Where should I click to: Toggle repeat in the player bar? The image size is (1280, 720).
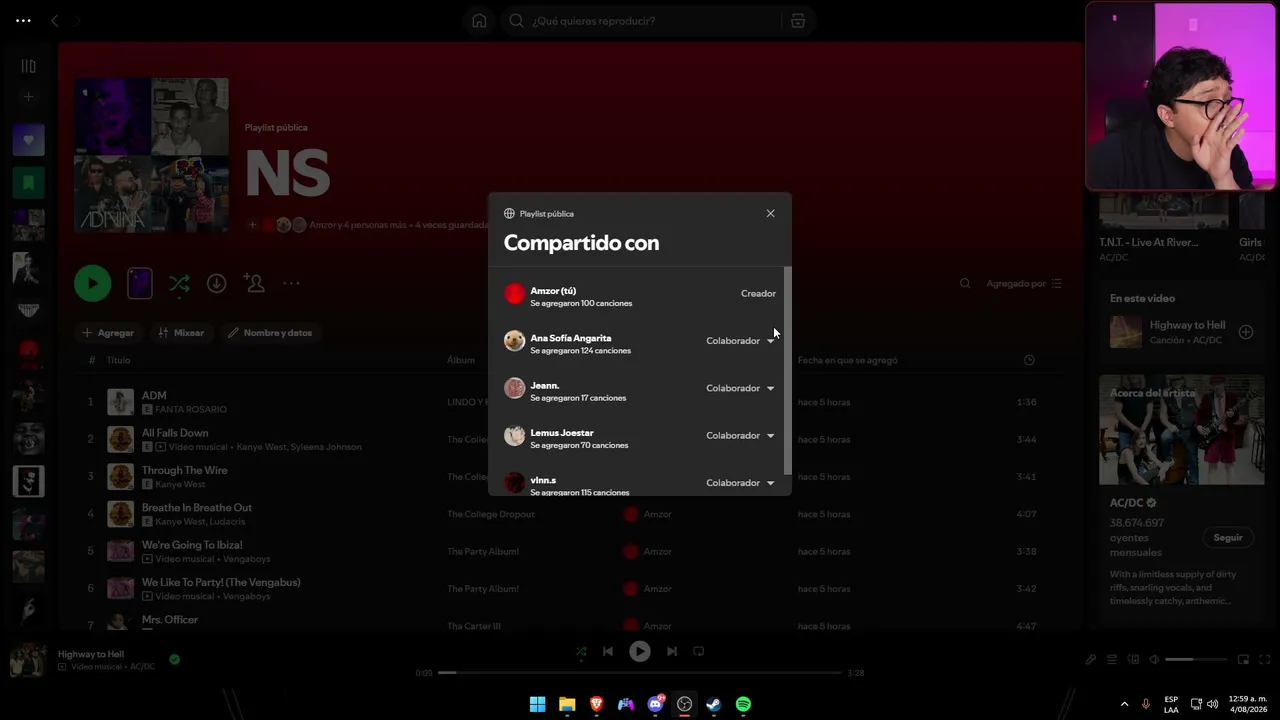point(699,651)
